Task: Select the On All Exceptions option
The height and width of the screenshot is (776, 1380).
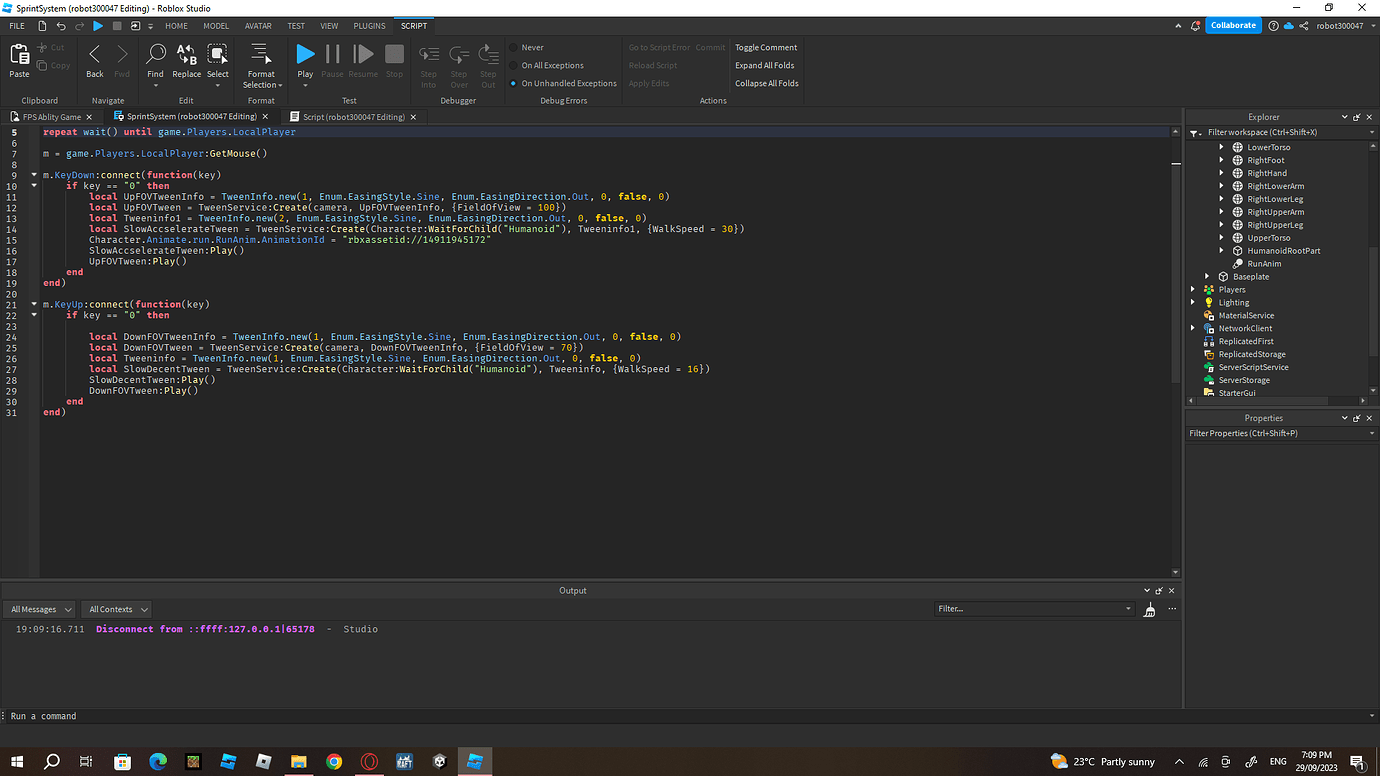Action: (546, 65)
